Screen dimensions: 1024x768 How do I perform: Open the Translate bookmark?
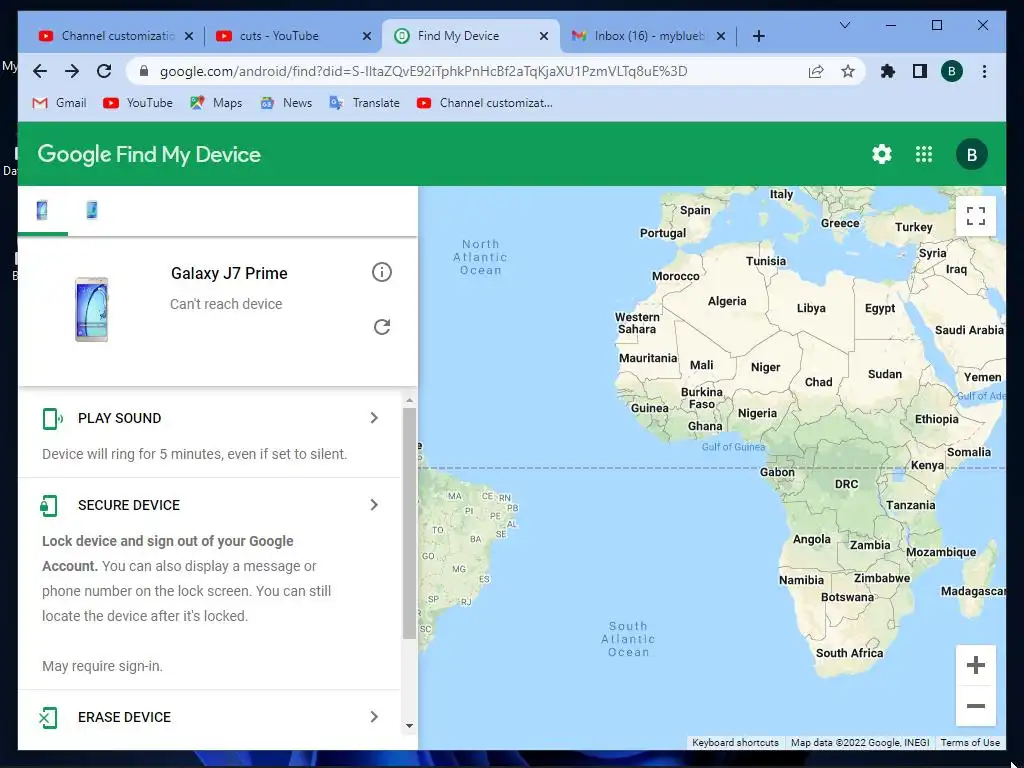364,103
